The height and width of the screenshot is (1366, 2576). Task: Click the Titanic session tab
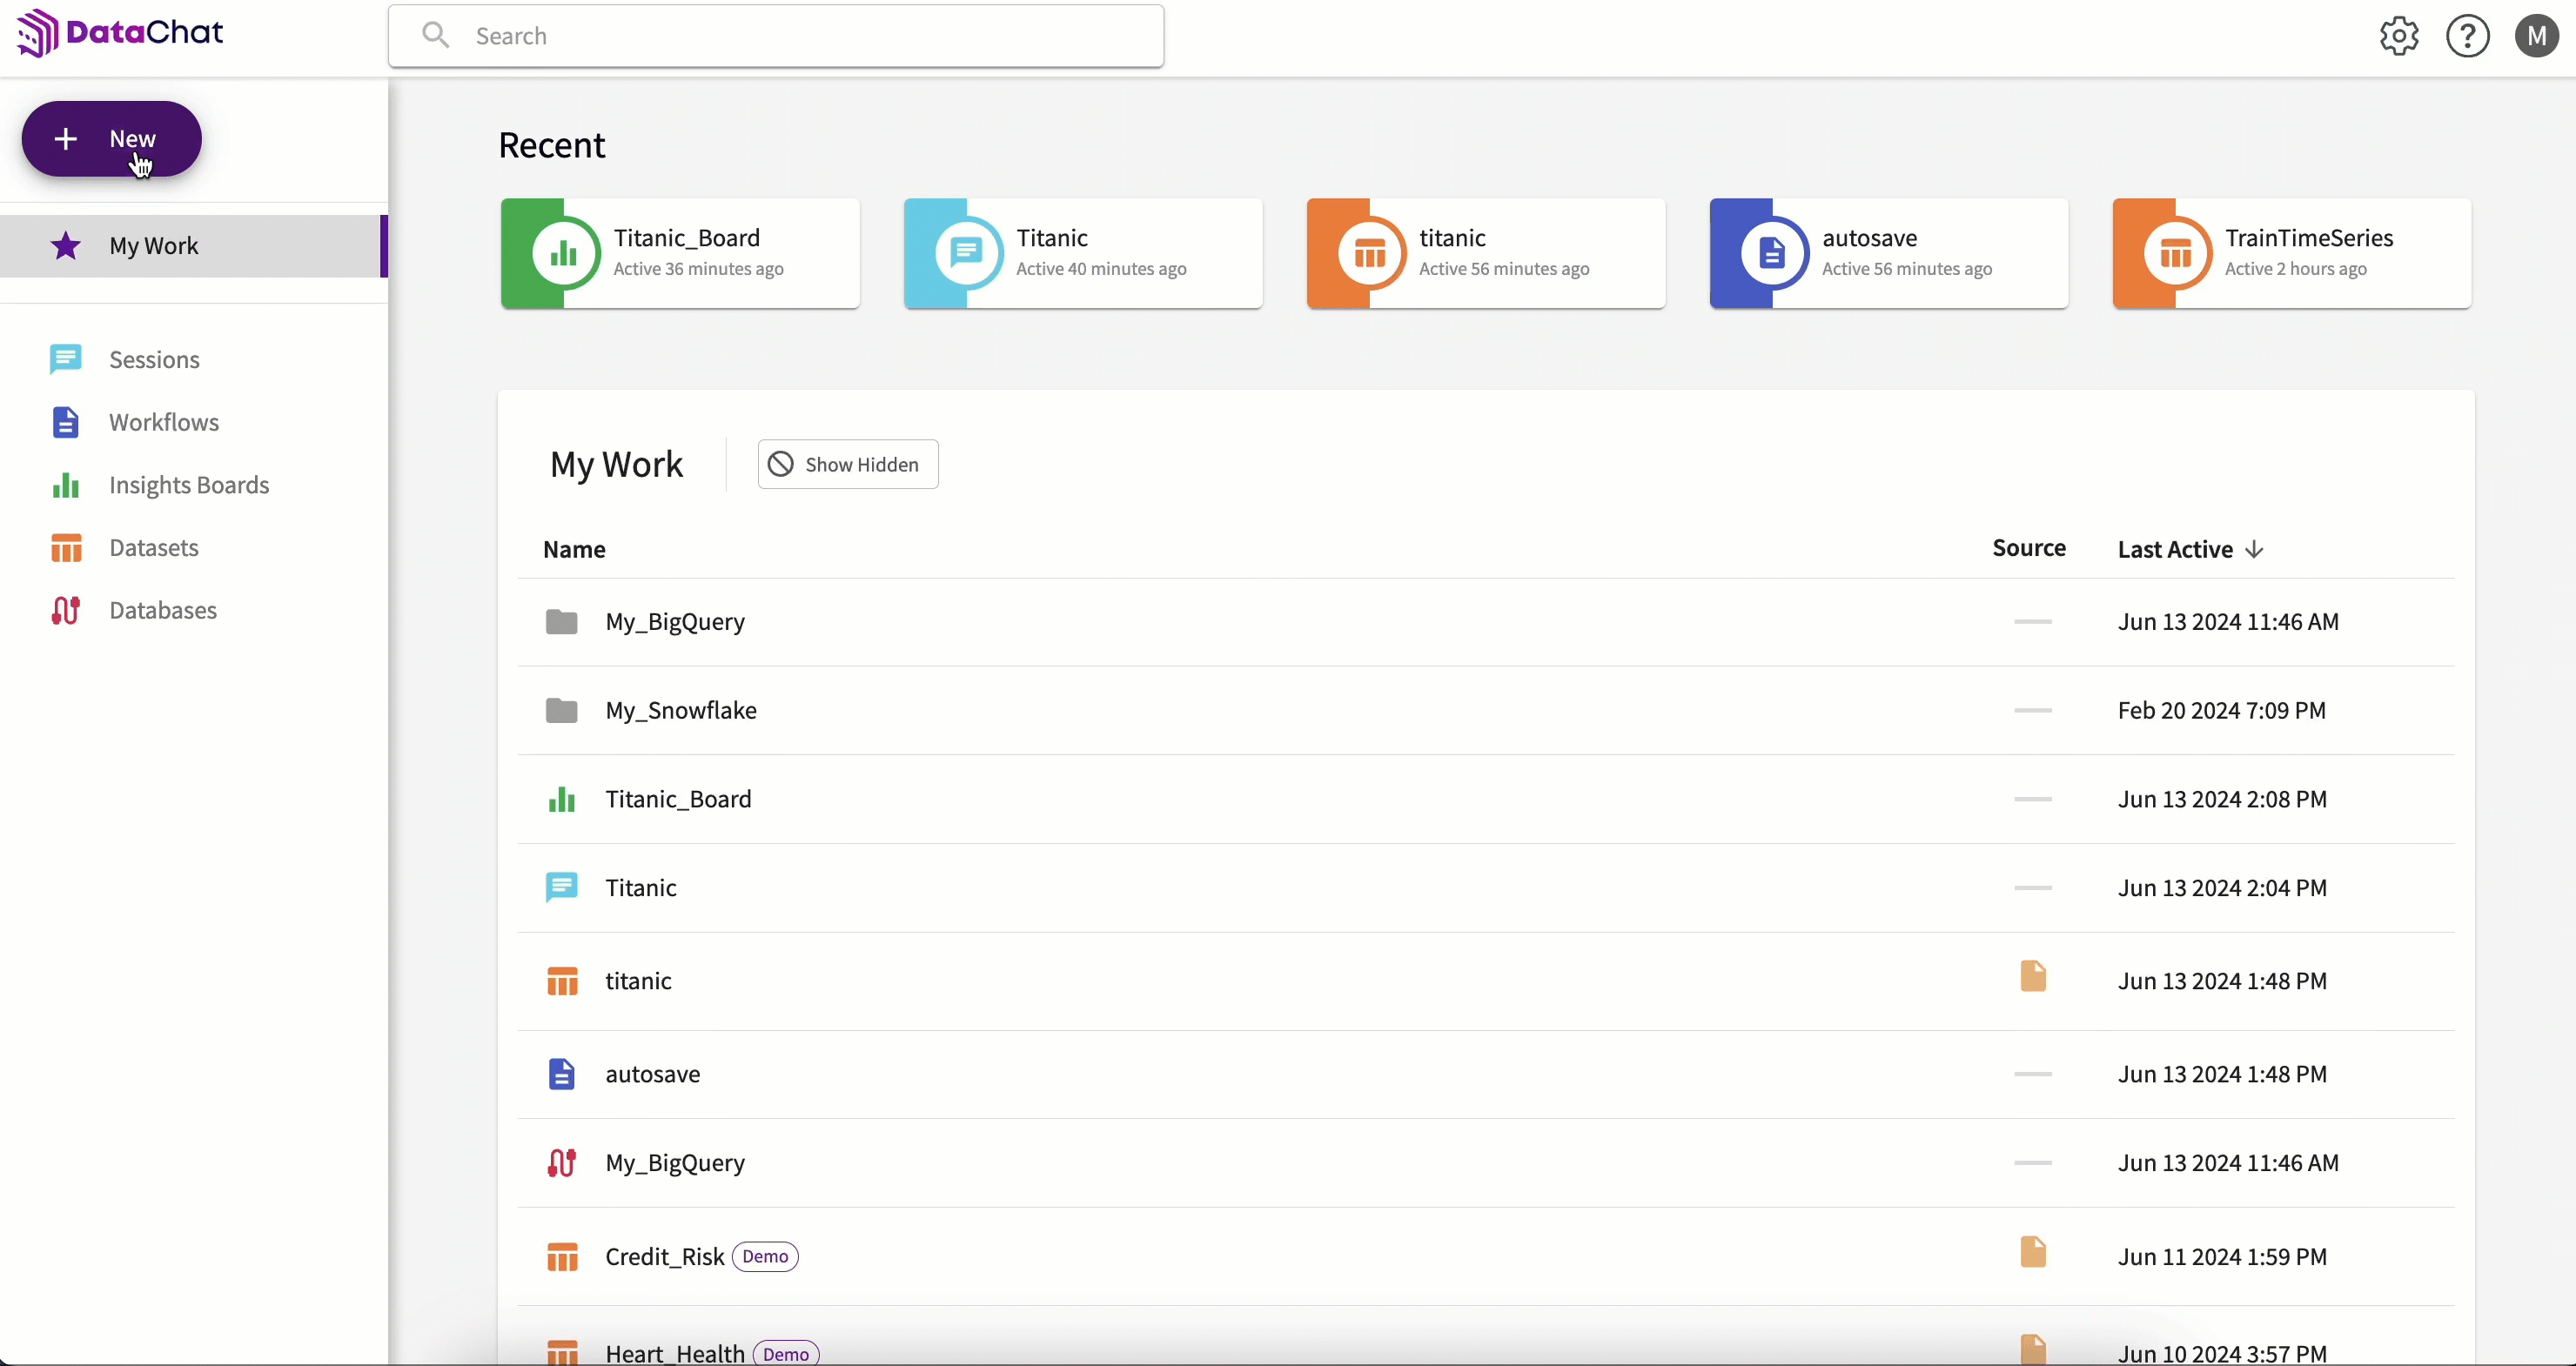[1082, 252]
